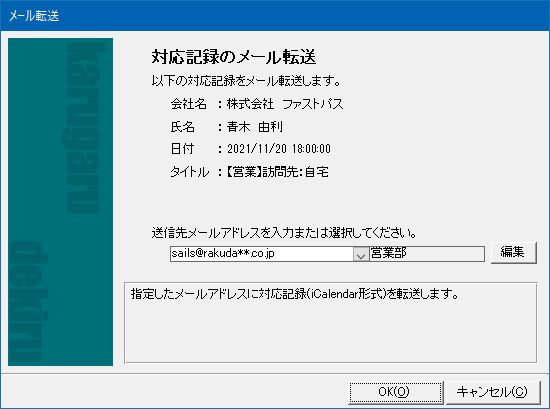Click the 会社名 field label
550x409 pixels.
click(188, 104)
